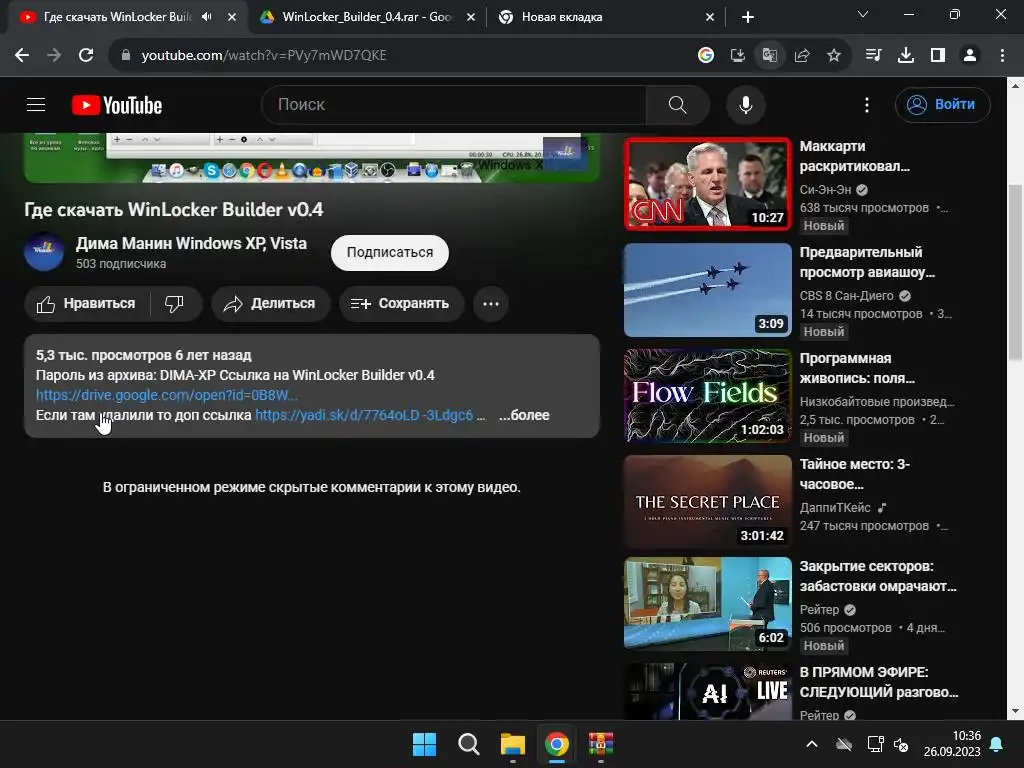This screenshot has width=1024, height=768.
Task: Click the Делиться share button
Action: pyautogui.click(x=270, y=304)
